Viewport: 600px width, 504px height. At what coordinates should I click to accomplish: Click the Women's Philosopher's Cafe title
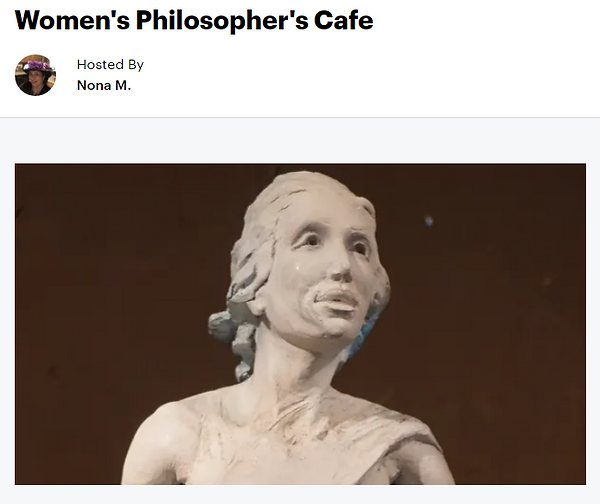(194, 20)
